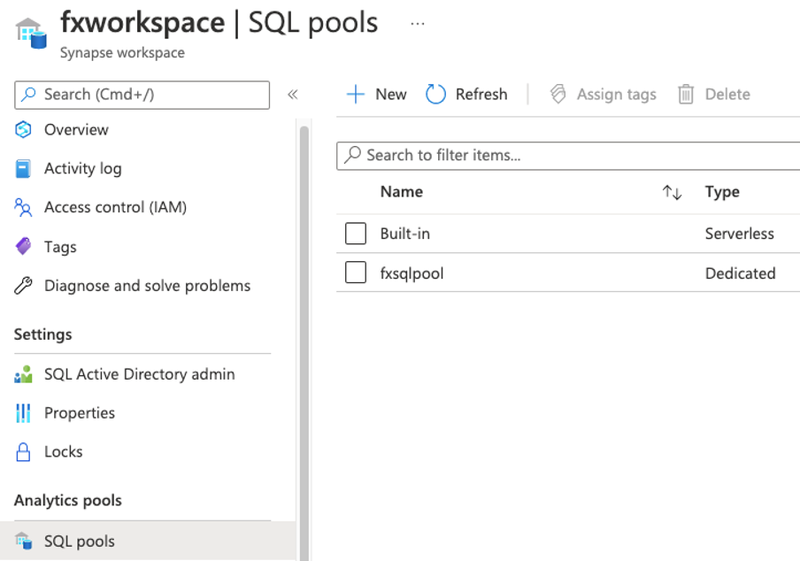The width and height of the screenshot is (800, 561).
Task: Click the Synapse workspace subtitle text
Action: pyautogui.click(x=122, y=53)
